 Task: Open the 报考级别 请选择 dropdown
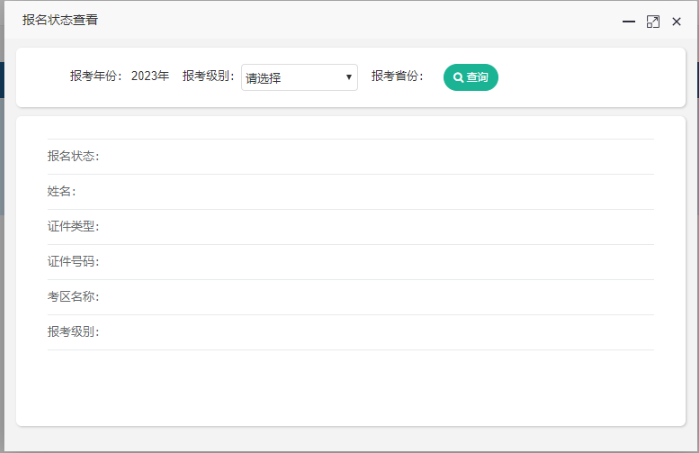pos(299,77)
